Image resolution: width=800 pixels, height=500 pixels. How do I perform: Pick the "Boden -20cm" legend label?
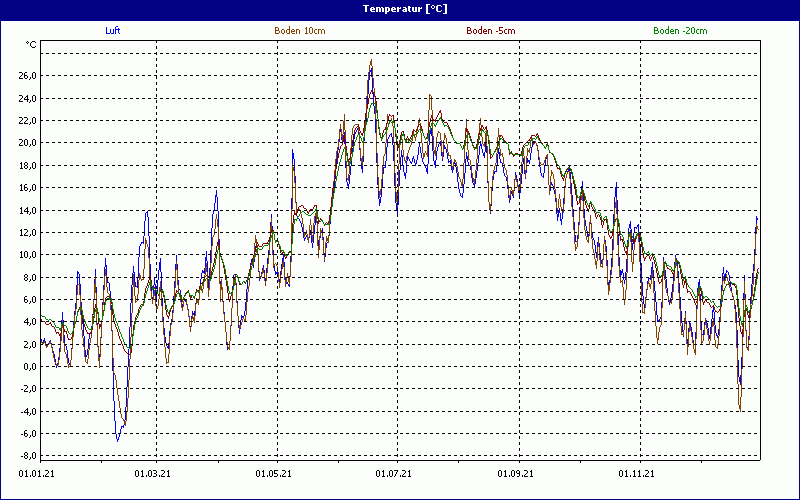(680, 31)
